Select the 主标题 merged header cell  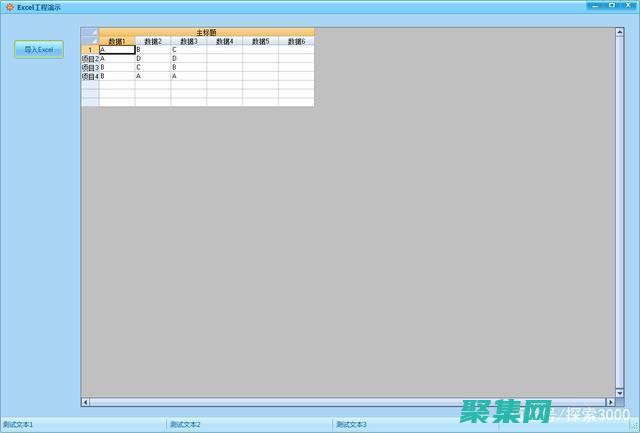206,32
